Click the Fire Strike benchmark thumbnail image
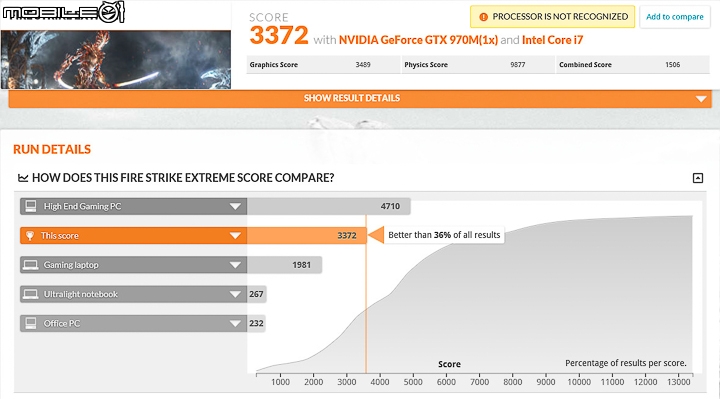This screenshot has width=720, height=399. (x=116, y=59)
